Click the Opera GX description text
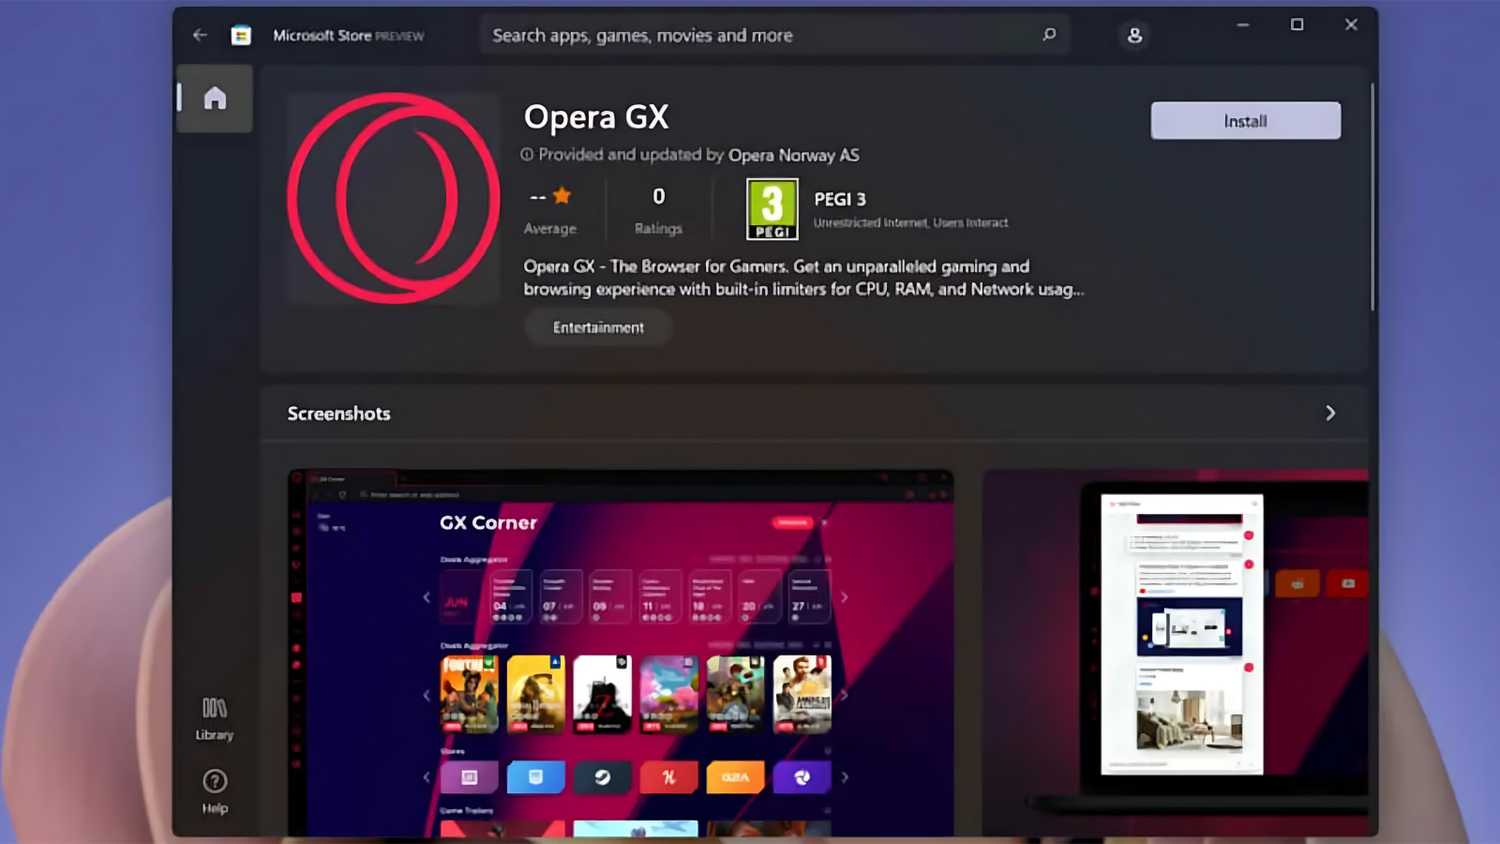Screen dimensions: 1500x844 [803, 278]
